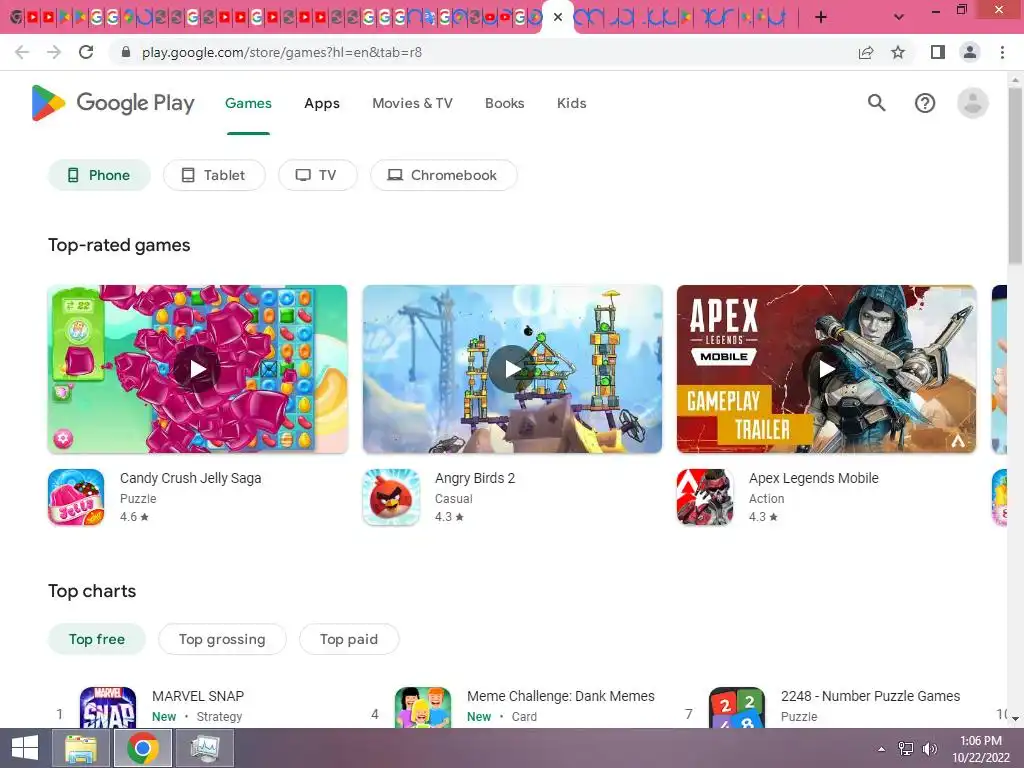Image resolution: width=1024 pixels, height=768 pixels.
Task: Switch to the Books tab
Action: point(504,103)
